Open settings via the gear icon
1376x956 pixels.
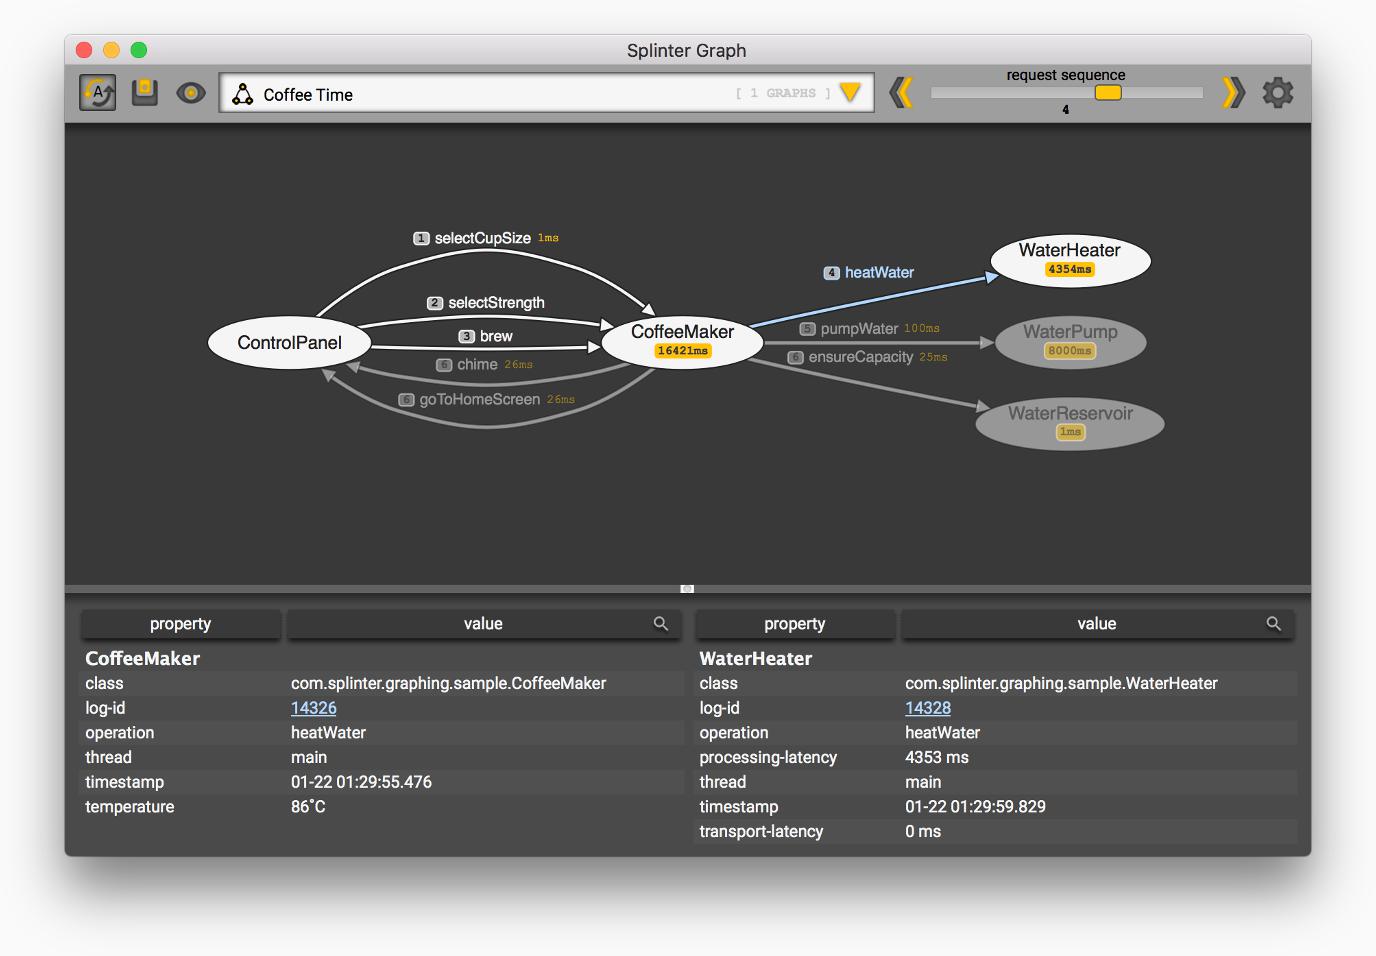click(1278, 93)
